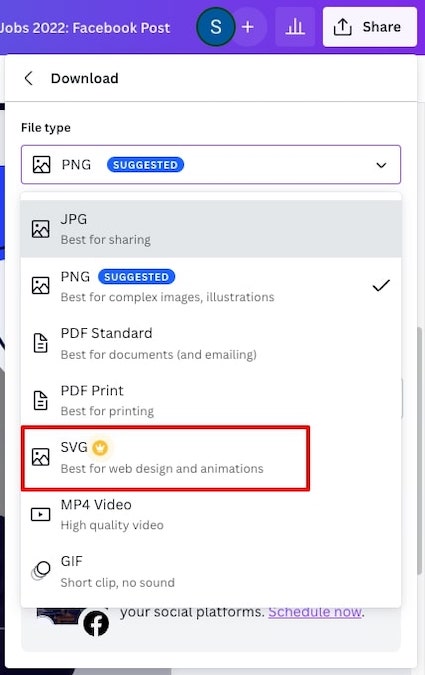Open the analytics bar chart icon
The image size is (425, 675).
(295, 27)
